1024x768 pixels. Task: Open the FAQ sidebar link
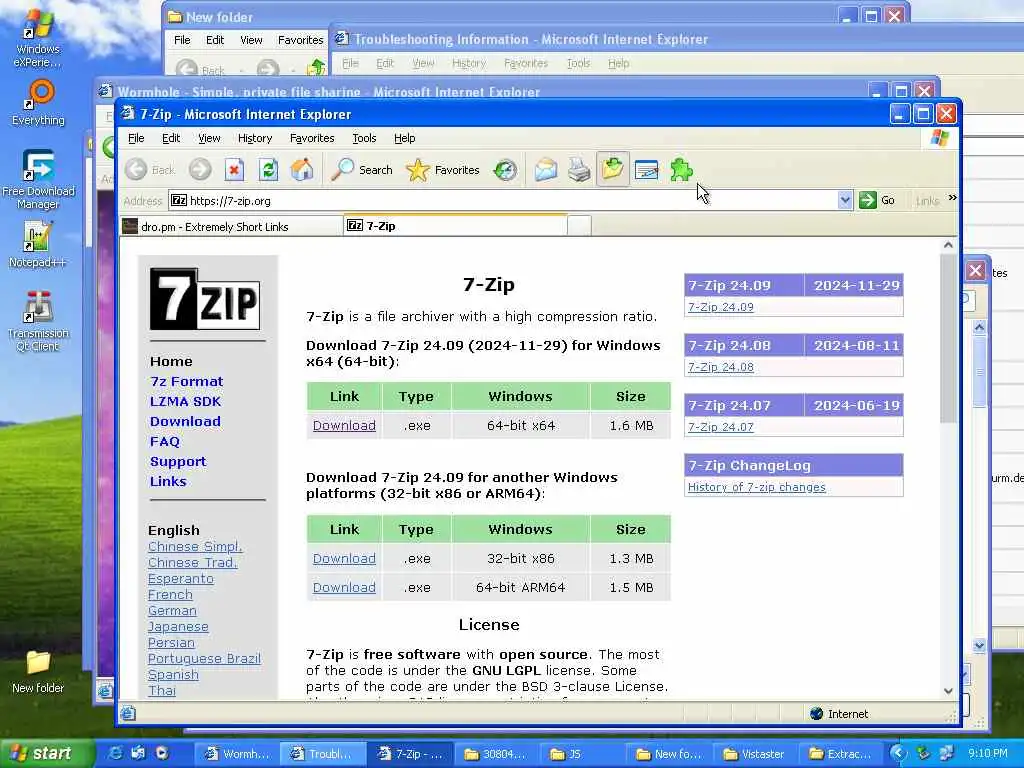165,441
